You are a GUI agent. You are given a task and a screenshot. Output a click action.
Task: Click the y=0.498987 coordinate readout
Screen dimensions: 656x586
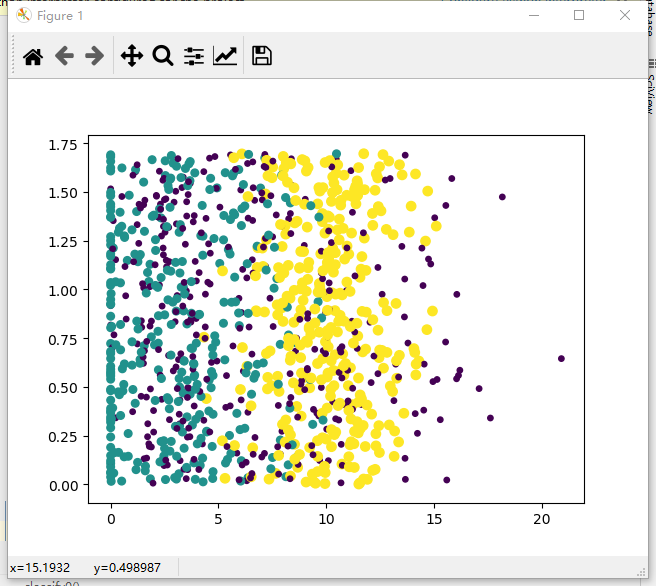click(127, 568)
